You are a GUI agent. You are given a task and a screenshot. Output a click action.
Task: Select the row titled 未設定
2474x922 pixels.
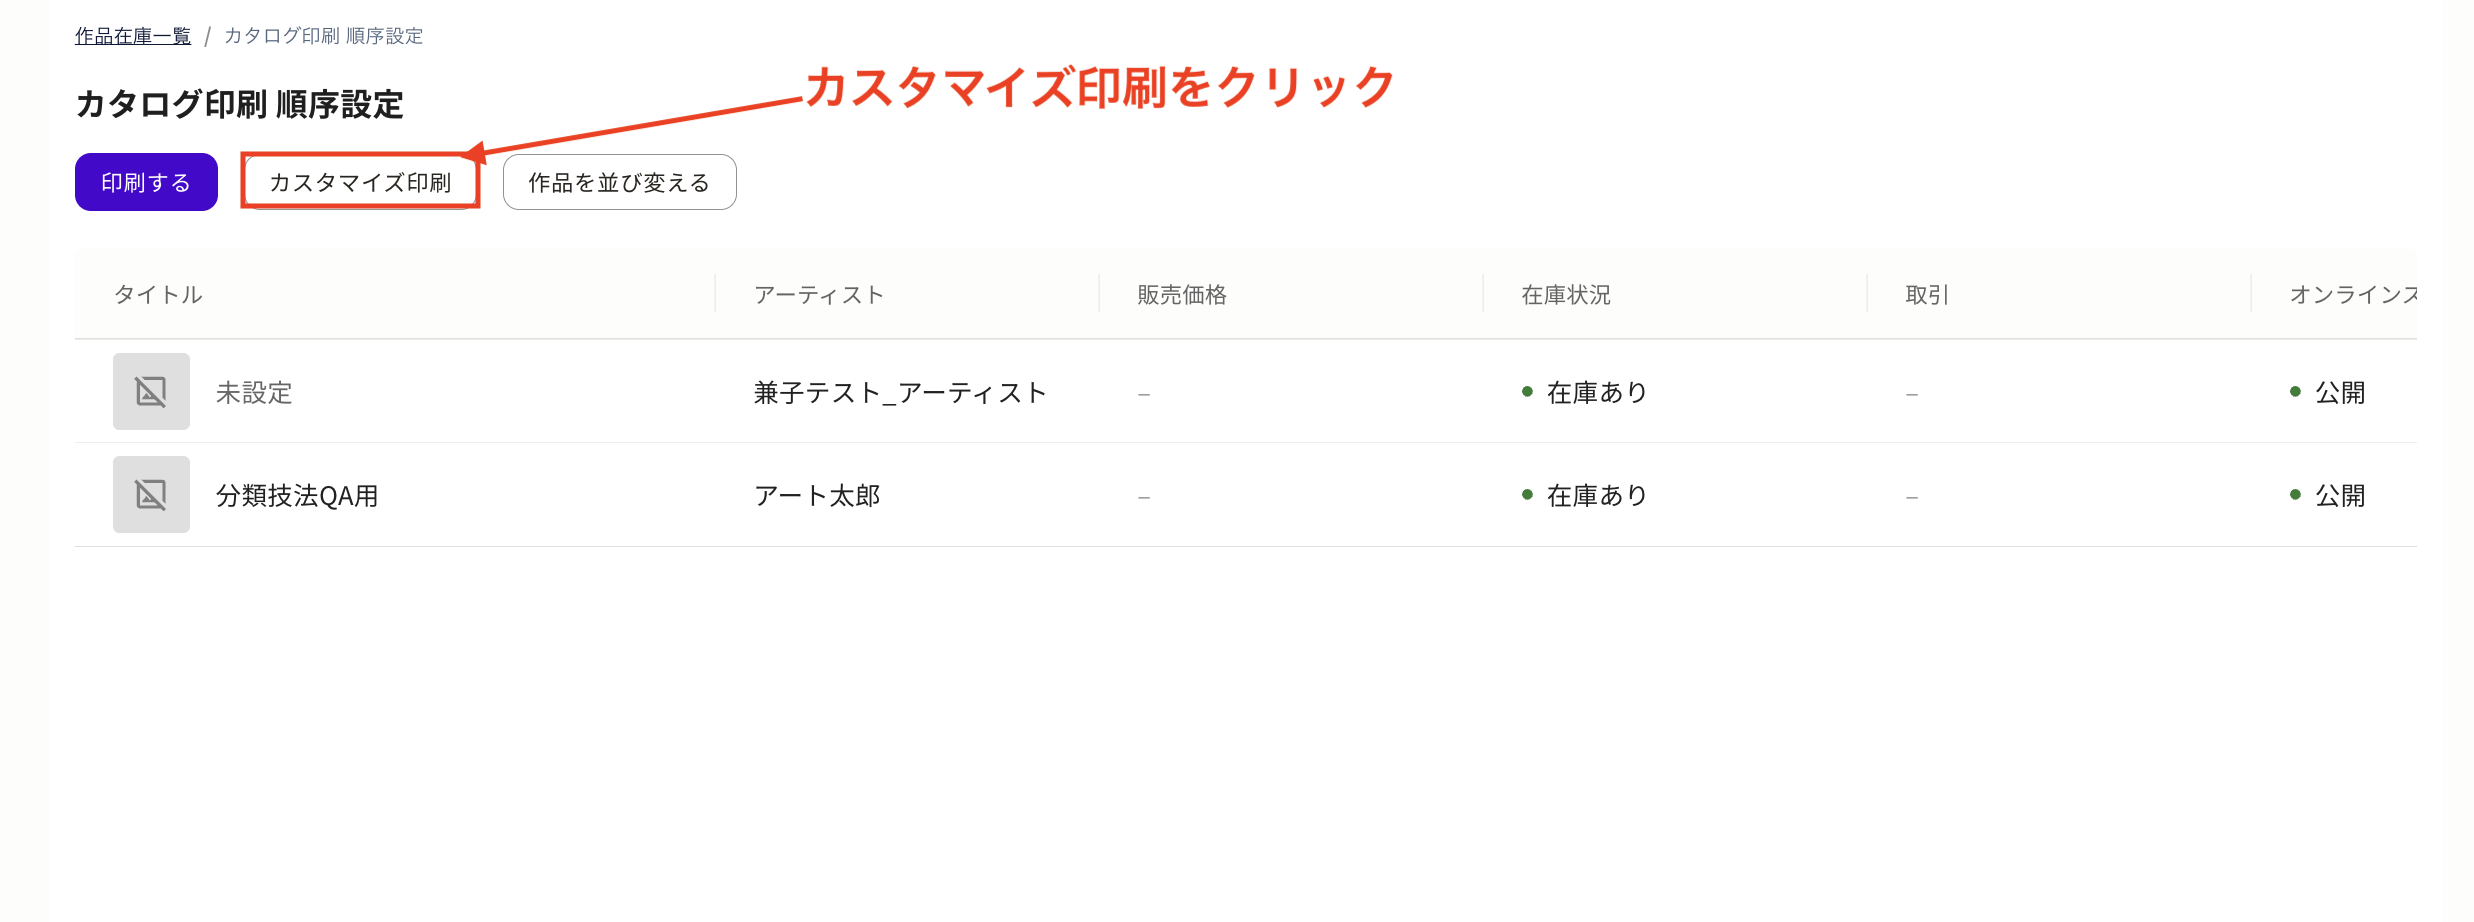(254, 392)
